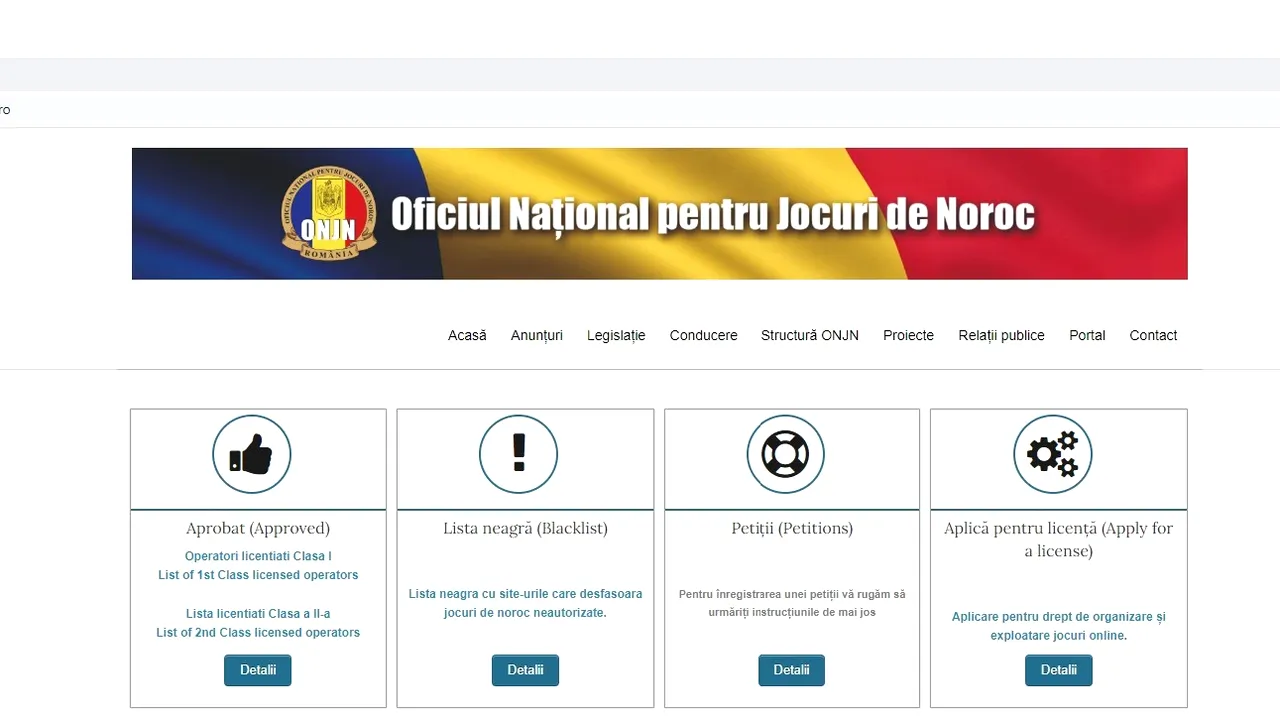The width and height of the screenshot is (1280, 720).
Task: Open the Lista neagra cu site-urile link
Action: [x=525, y=603]
